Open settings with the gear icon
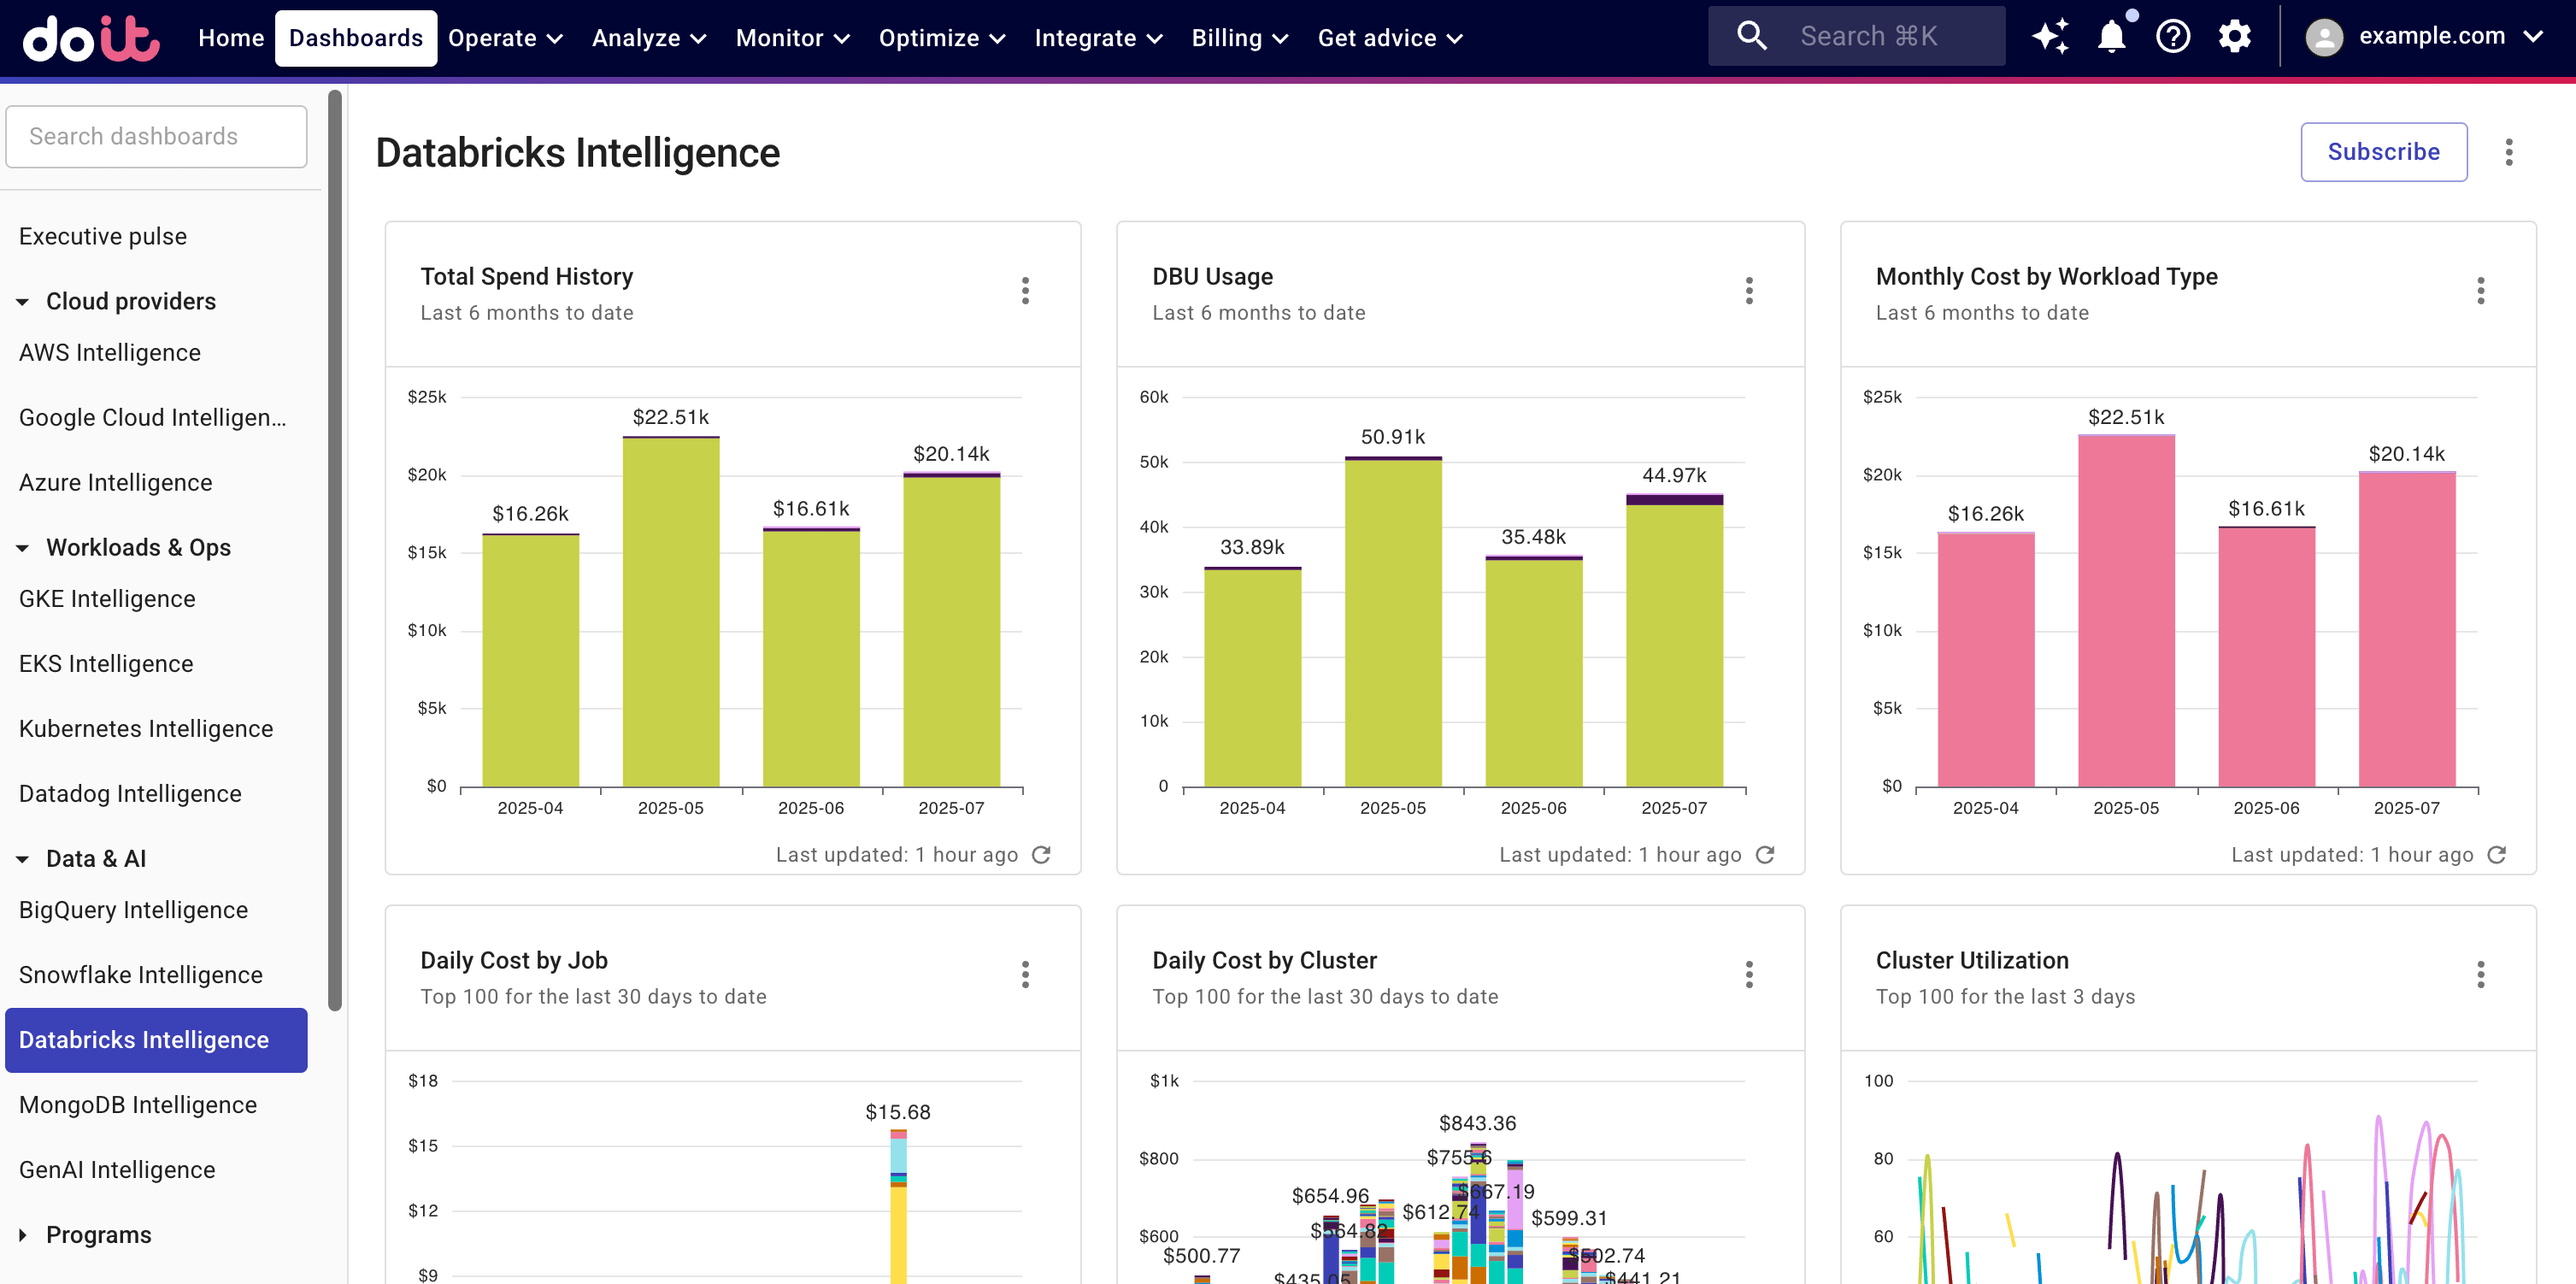This screenshot has width=2576, height=1284. tap(2236, 36)
